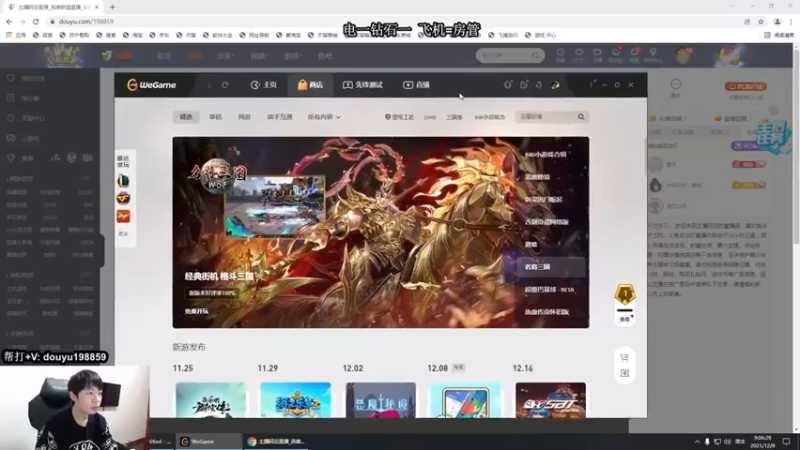Select the top banner list entry

tap(545, 154)
